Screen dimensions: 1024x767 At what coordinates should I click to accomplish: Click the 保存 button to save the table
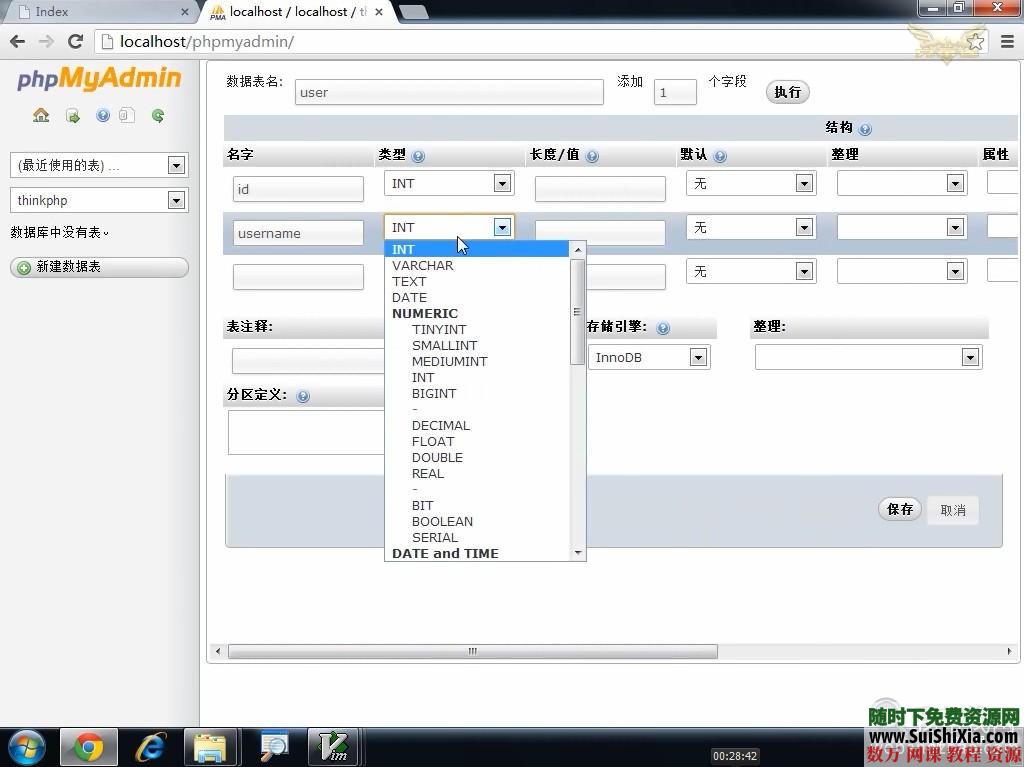[x=898, y=509]
